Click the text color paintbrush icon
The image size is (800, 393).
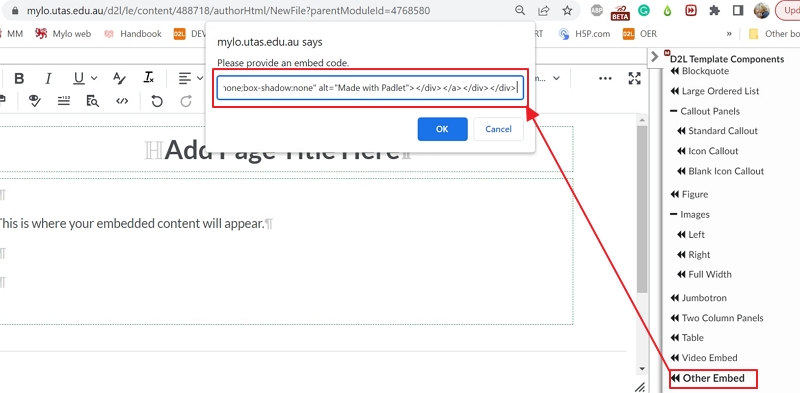point(119,78)
